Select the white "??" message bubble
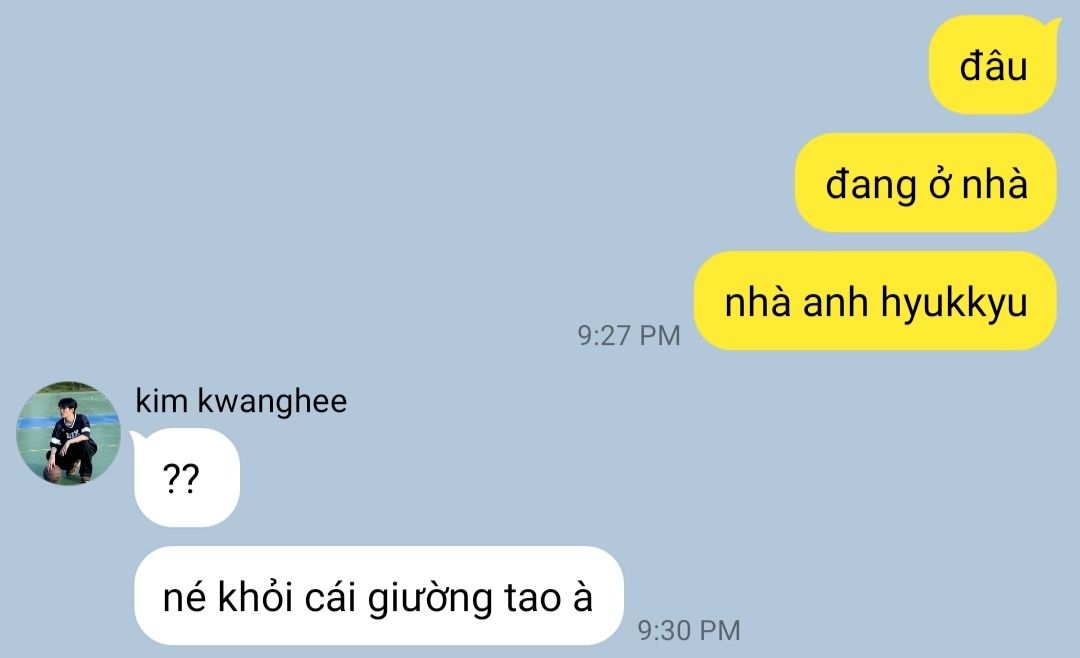Viewport: 1080px width, 658px height. coord(186,477)
